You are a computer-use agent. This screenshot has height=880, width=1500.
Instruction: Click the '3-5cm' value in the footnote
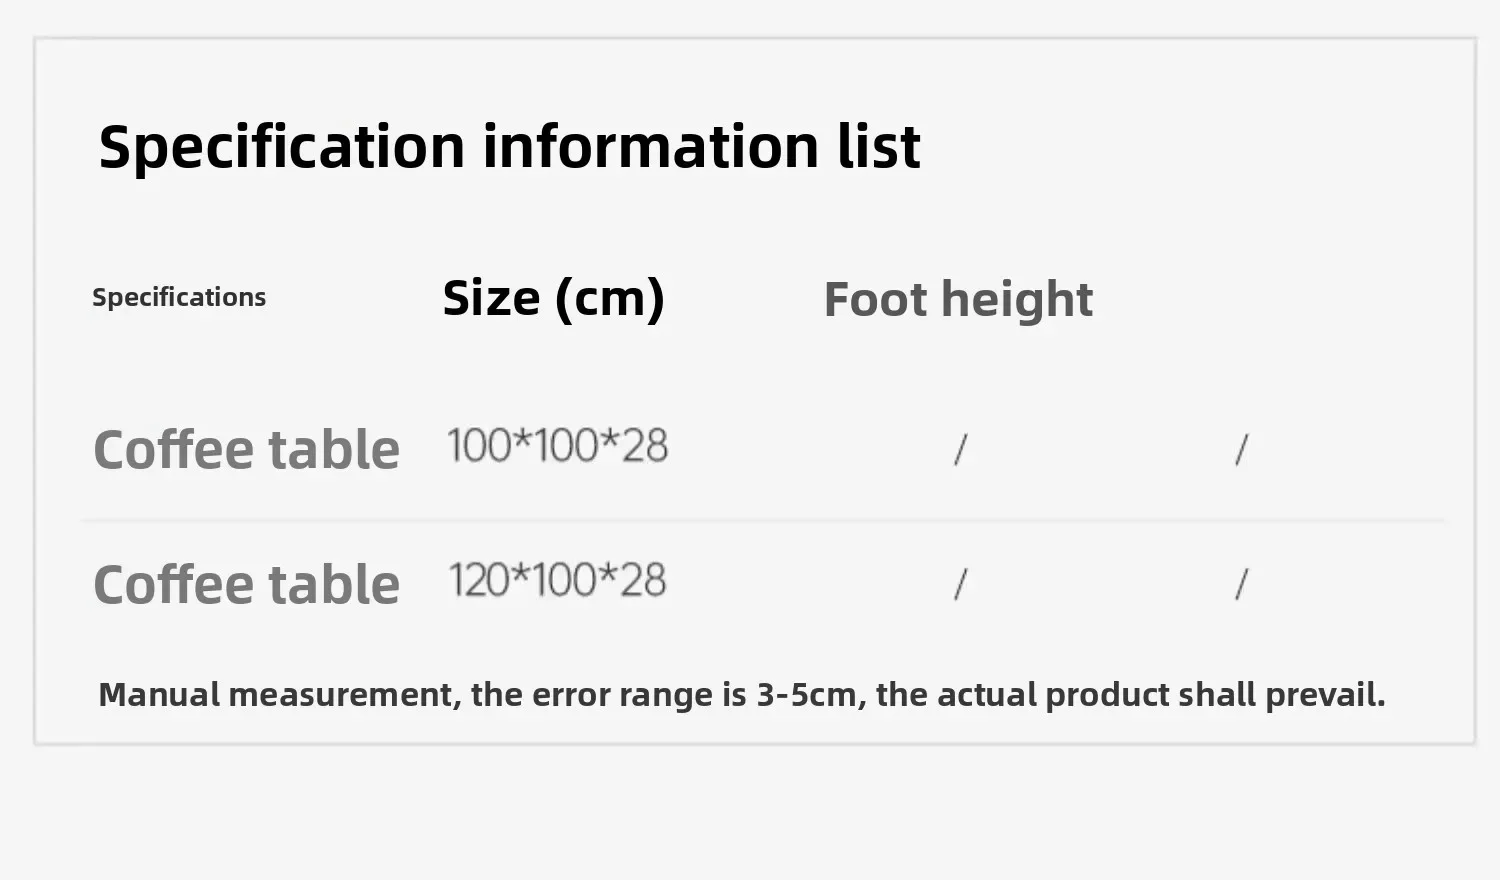click(806, 695)
